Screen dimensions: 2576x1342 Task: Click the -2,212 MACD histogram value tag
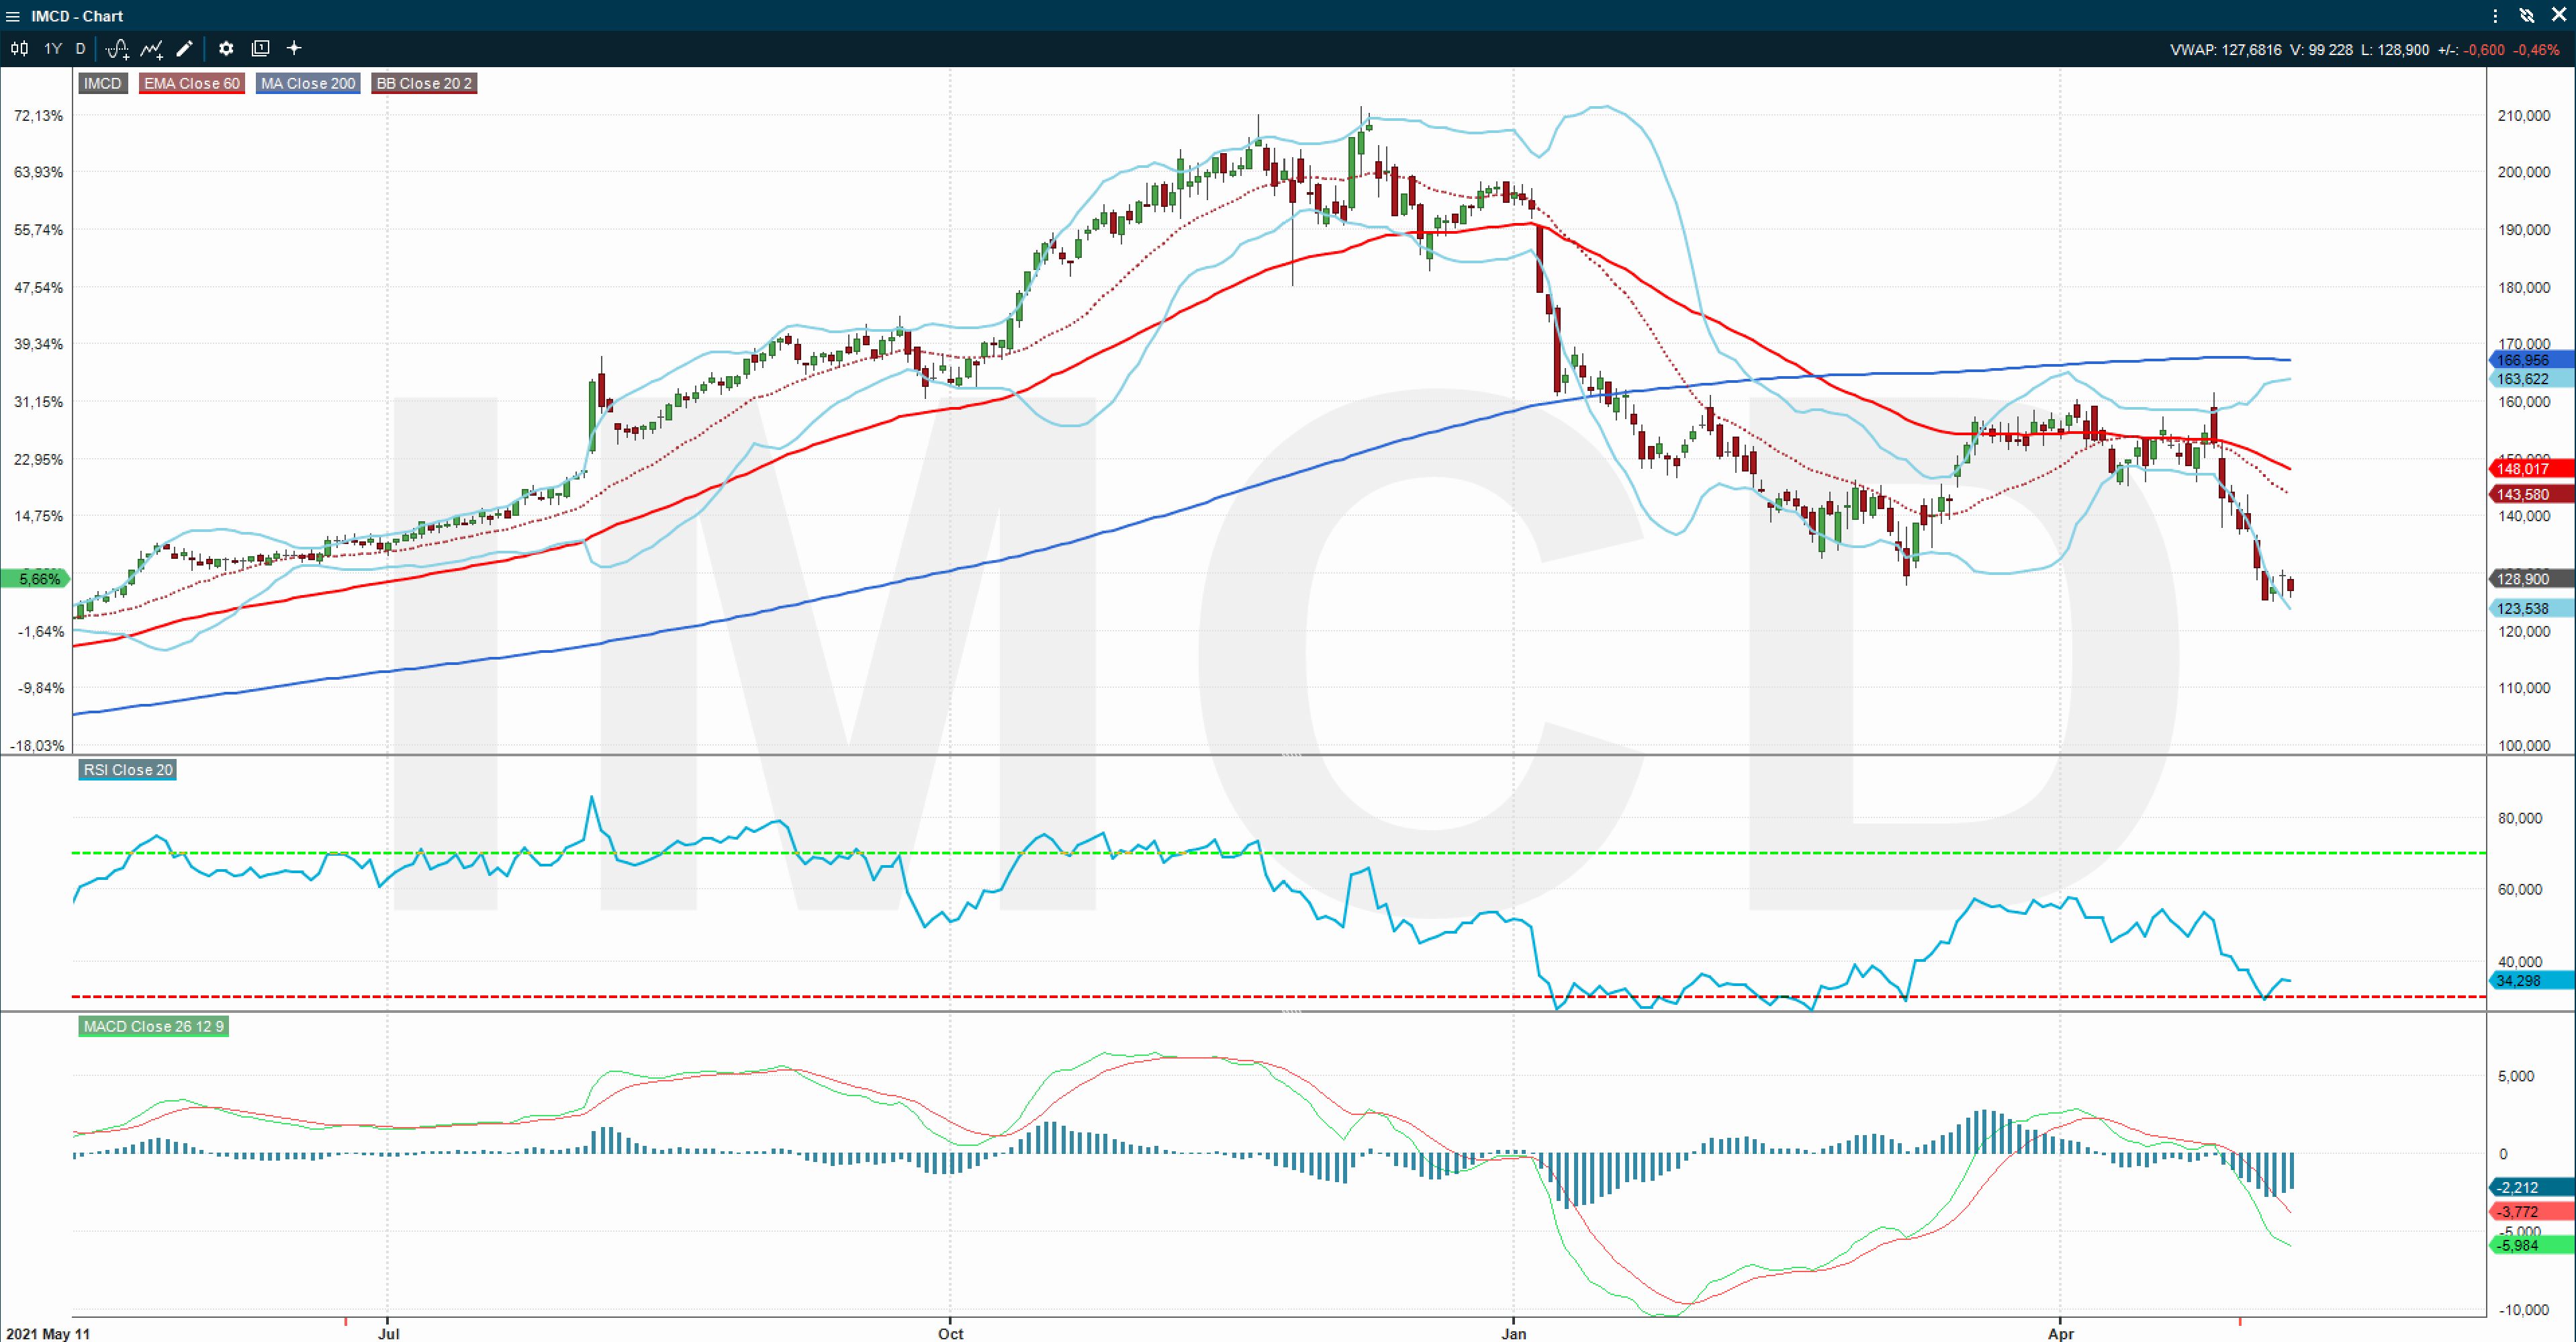(2530, 1188)
